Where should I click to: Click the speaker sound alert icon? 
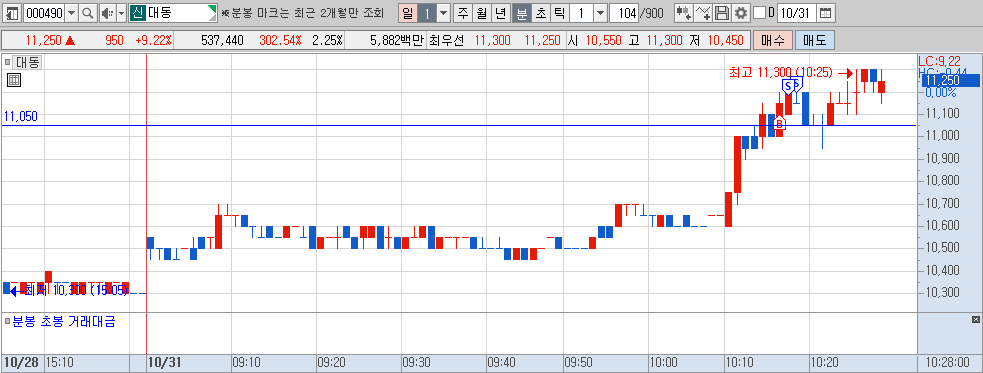point(107,13)
